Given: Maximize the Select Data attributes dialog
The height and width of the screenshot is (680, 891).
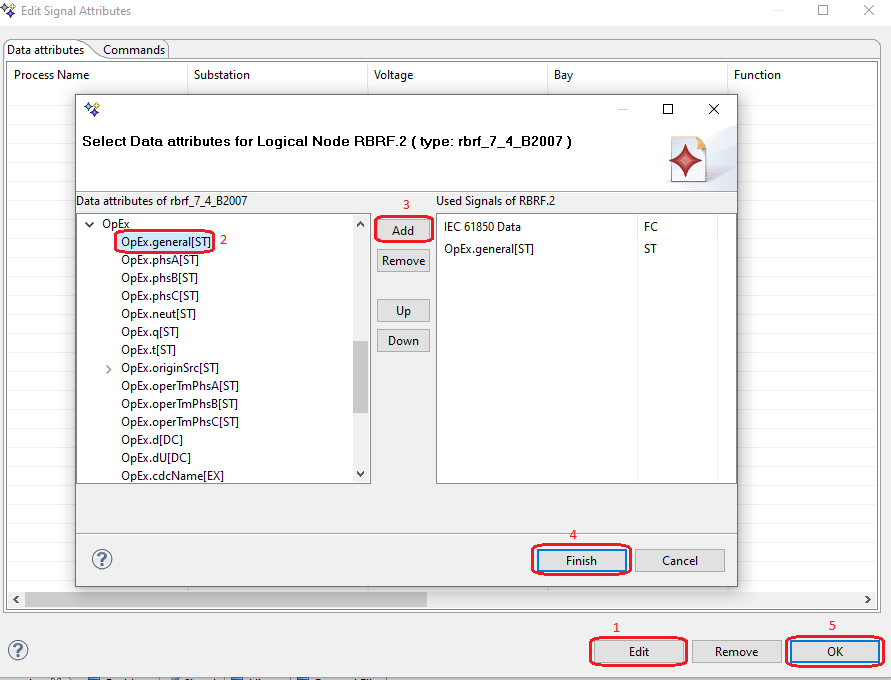Looking at the screenshot, I should (668, 109).
